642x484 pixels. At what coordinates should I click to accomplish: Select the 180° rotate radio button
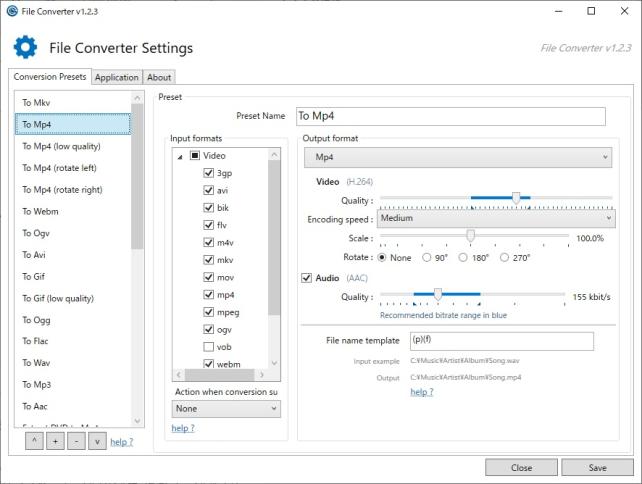pyautogui.click(x=462, y=257)
